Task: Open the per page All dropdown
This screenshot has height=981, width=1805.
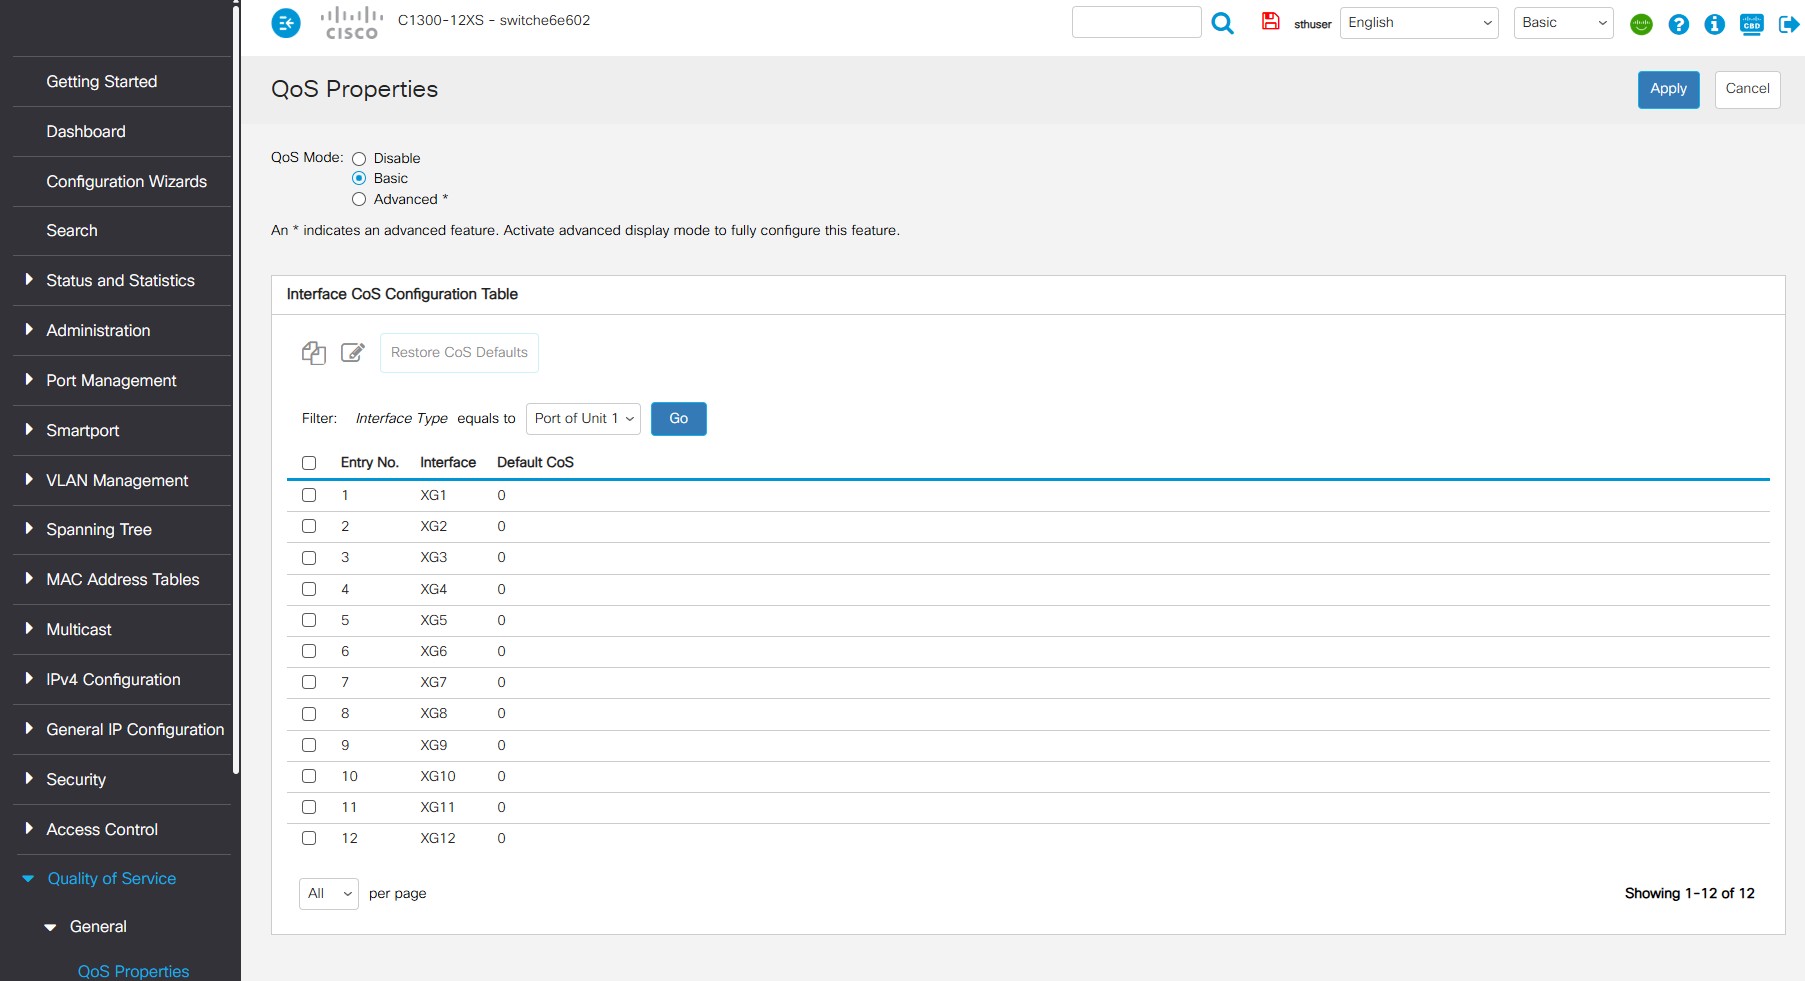Action: tap(328, 894)
